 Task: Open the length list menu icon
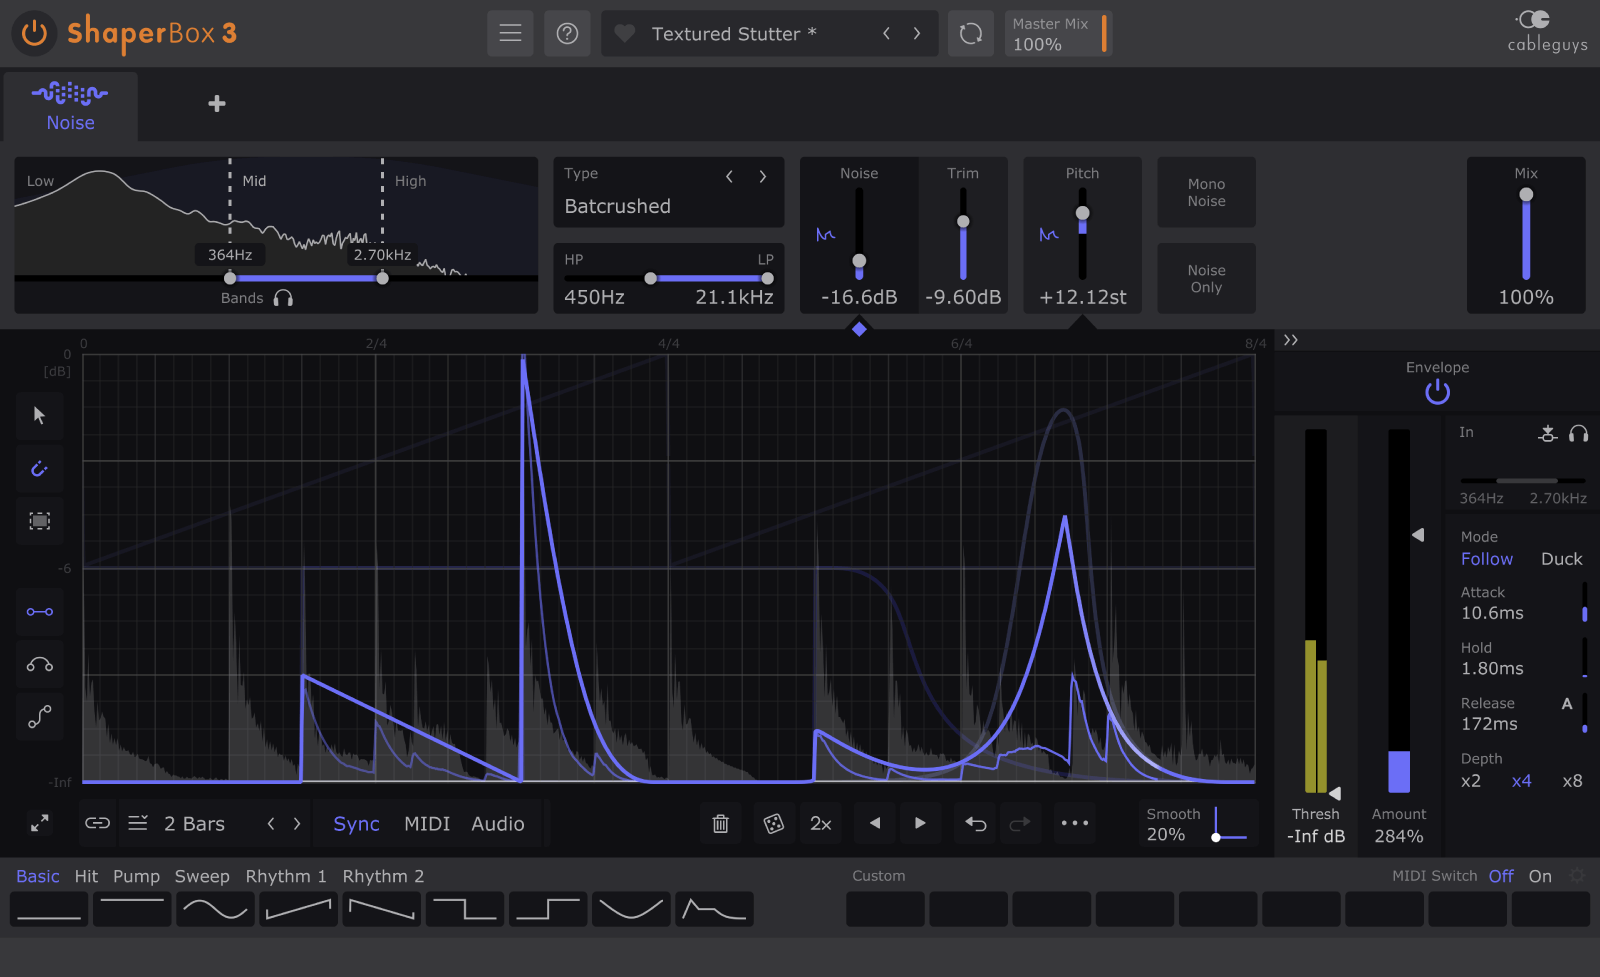pos(138,823)
